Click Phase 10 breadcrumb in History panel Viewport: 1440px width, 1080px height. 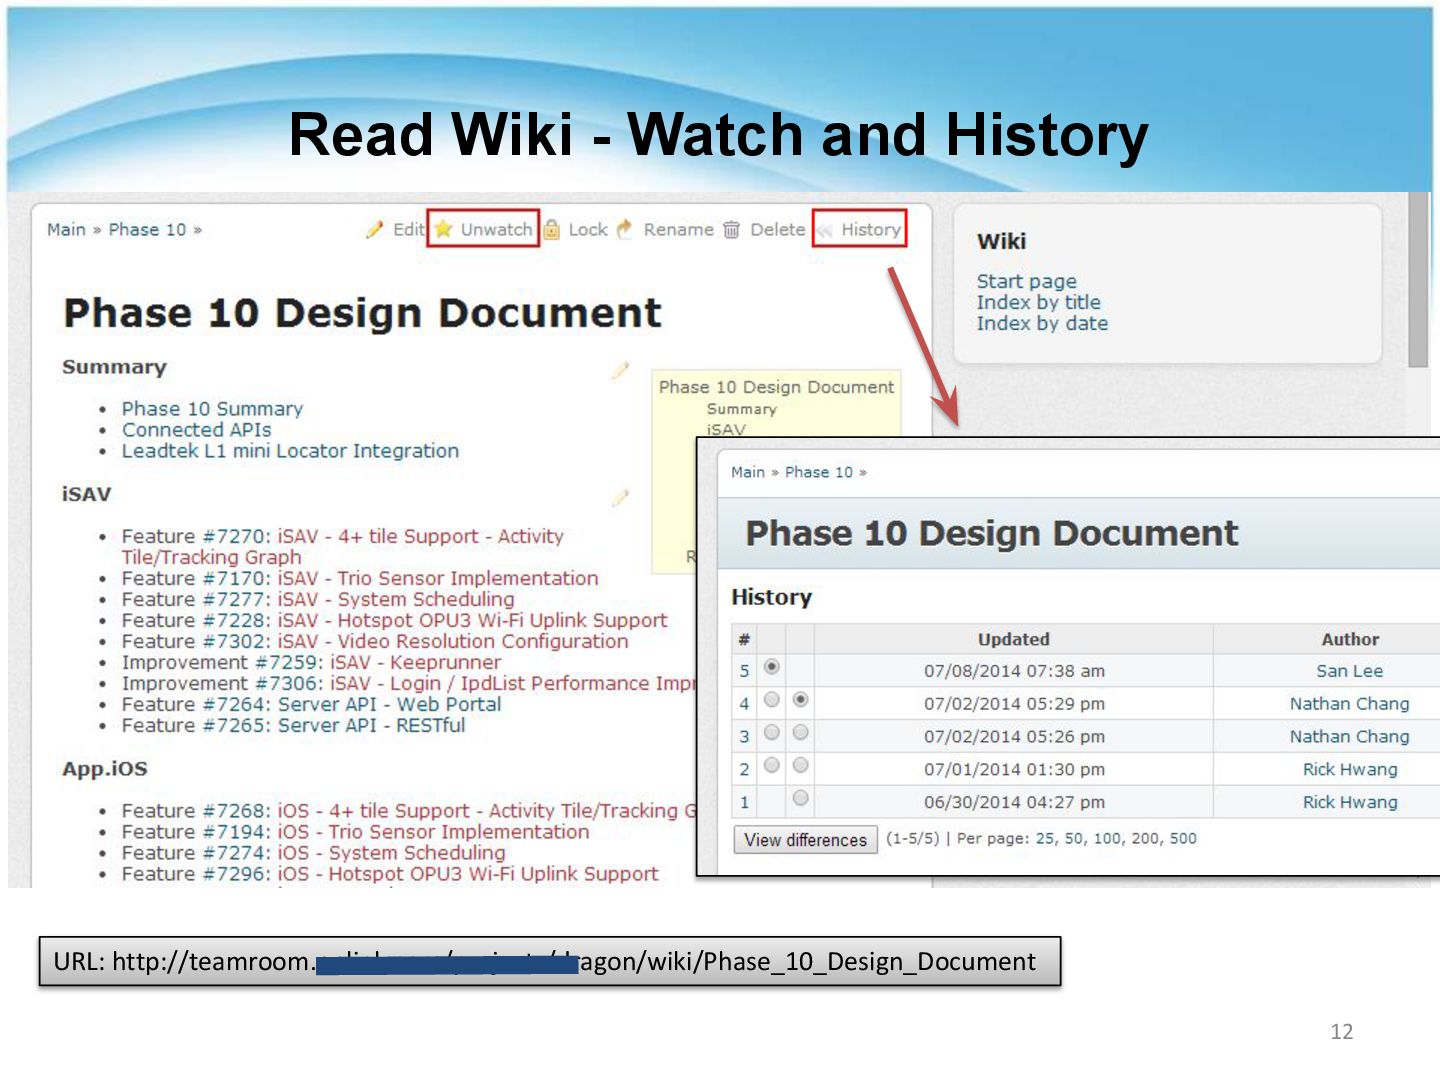click(819, 472)
